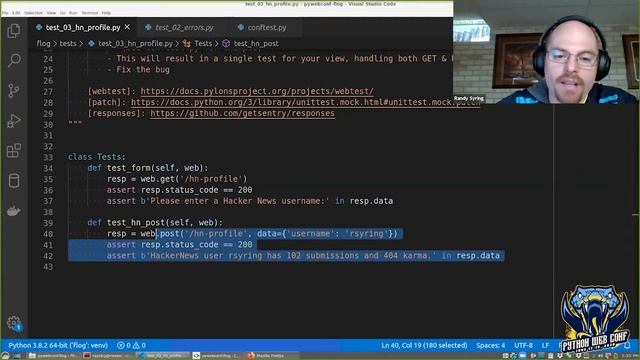Open the Mozilla Firefox taskbar item
Image resolution: width=640 pixels, height=360 pixels.
click(266, 356)
